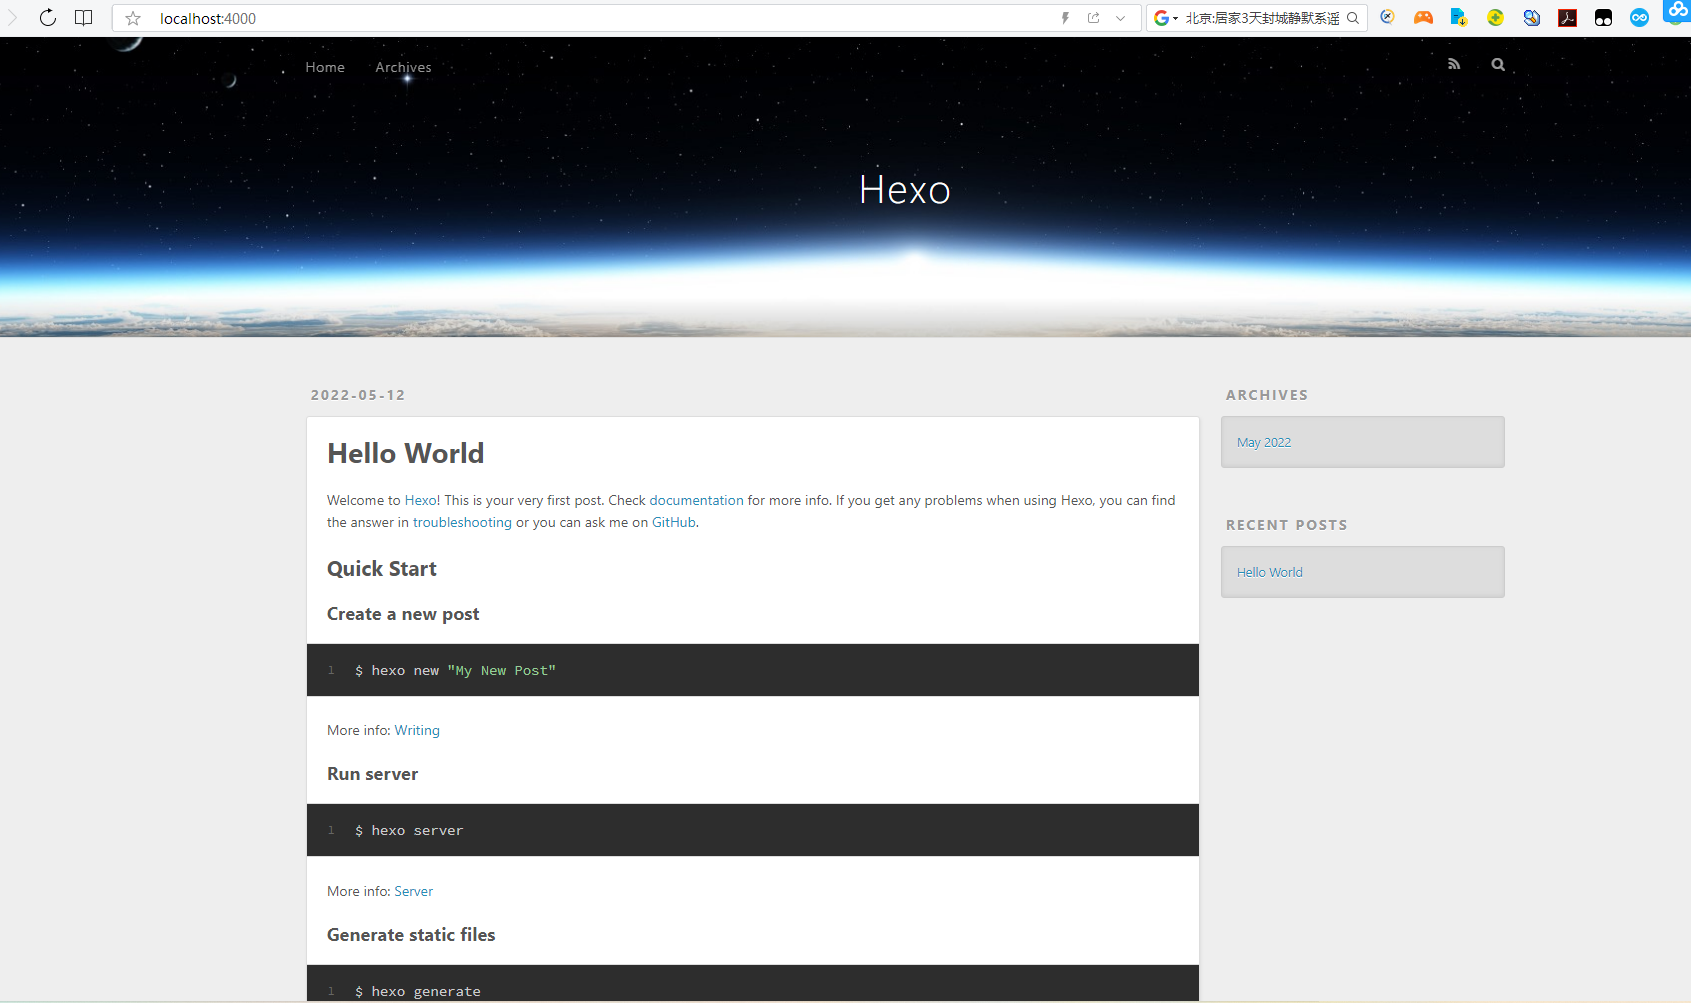Open Hello World in Recent Posts
1691x1003 pixels.
(x=1270, y=572)
